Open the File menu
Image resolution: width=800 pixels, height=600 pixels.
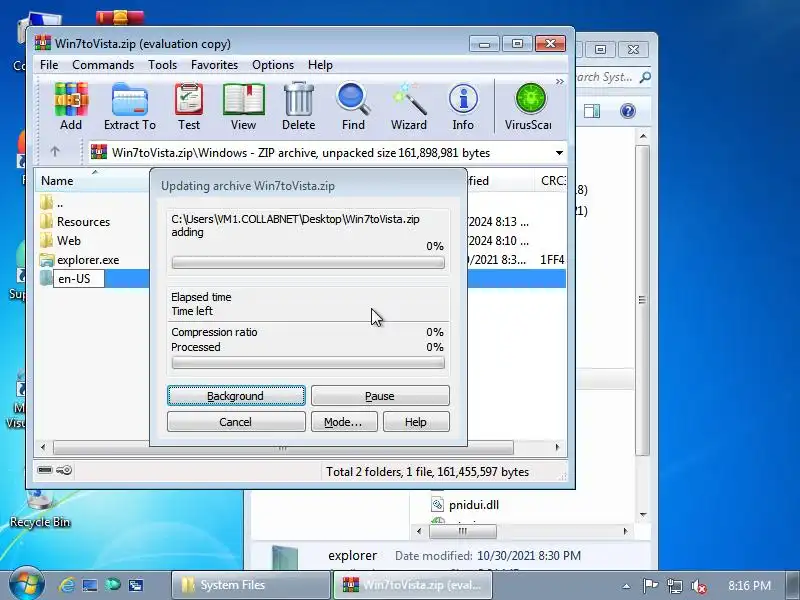(49, 65)
